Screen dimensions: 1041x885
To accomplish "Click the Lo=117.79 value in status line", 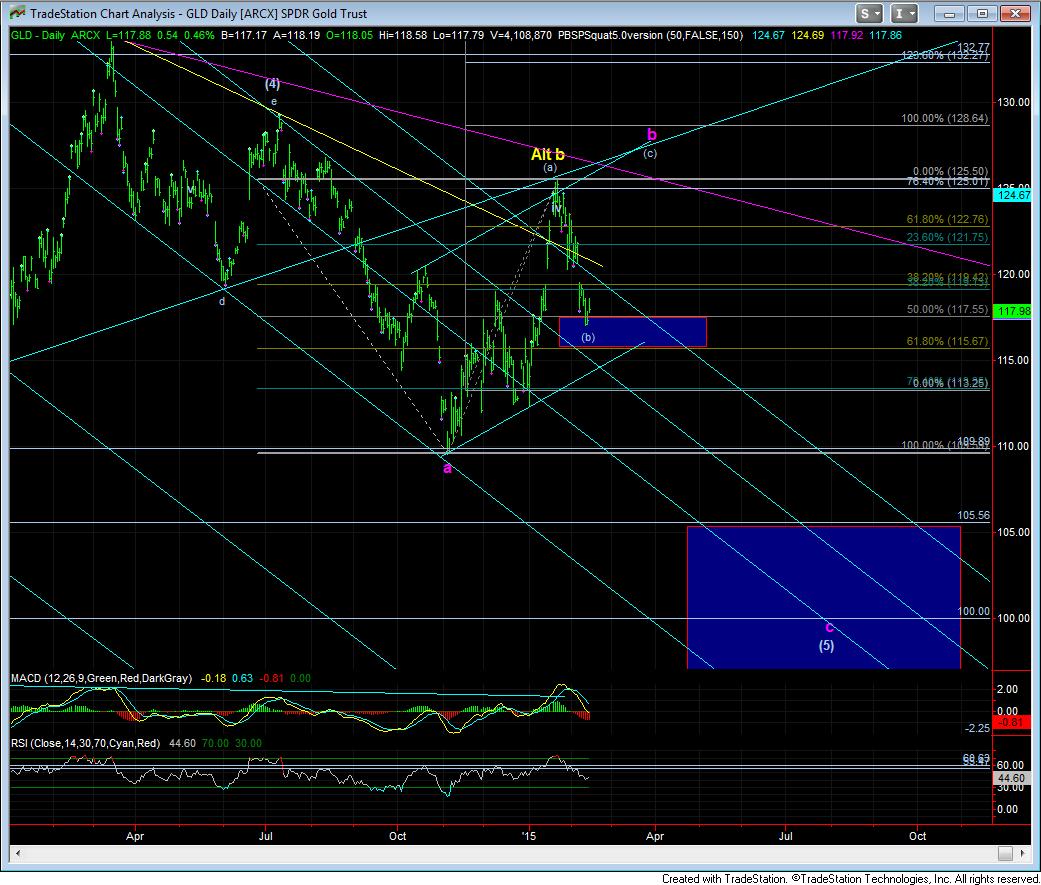I will (458, 35).
